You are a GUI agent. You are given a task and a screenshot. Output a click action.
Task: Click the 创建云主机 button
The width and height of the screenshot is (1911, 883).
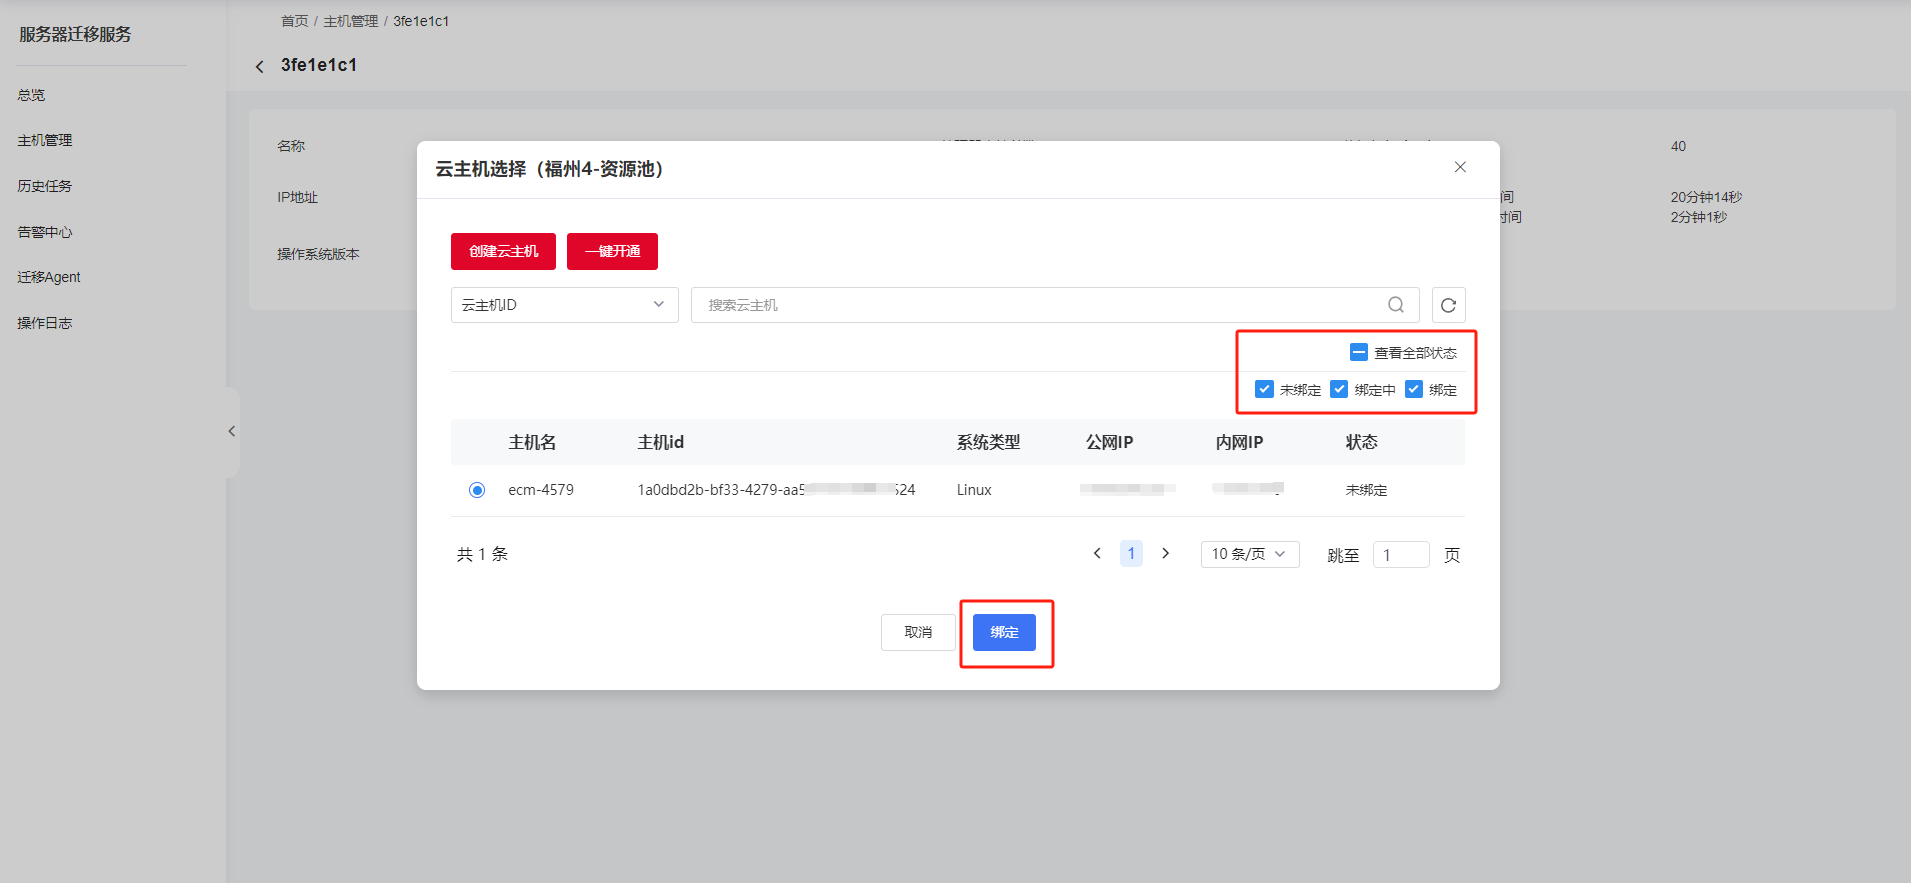click(x=503, y=251)
